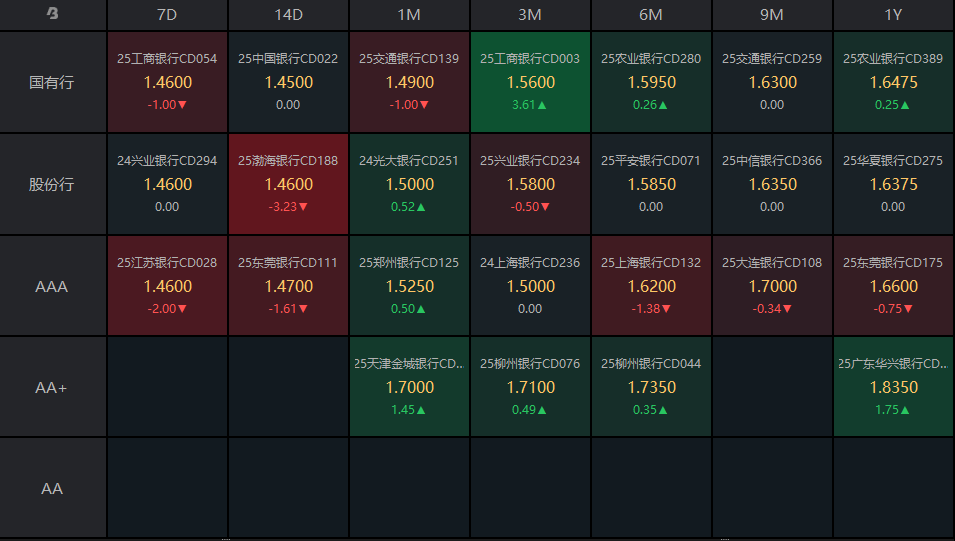The image size is (955, 541).
Task: Open the 25东莞银行CD111 cell
Action: pyautogui.click(x=288, y=286)
